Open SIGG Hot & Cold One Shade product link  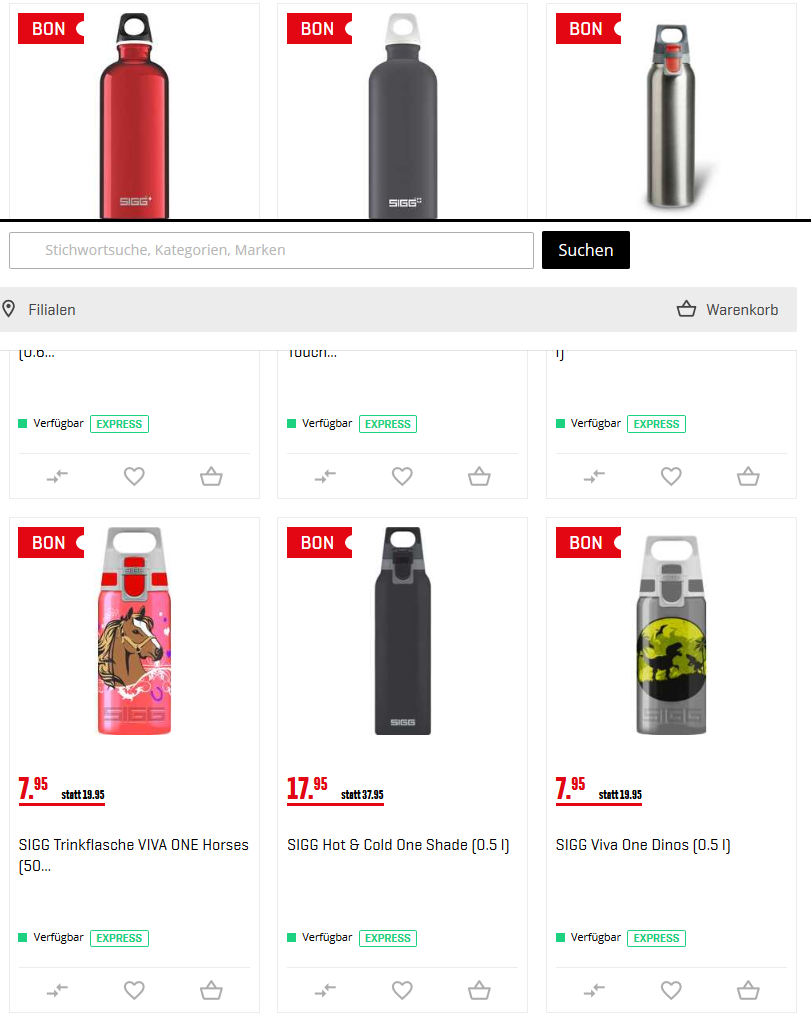tap(398, 844)
